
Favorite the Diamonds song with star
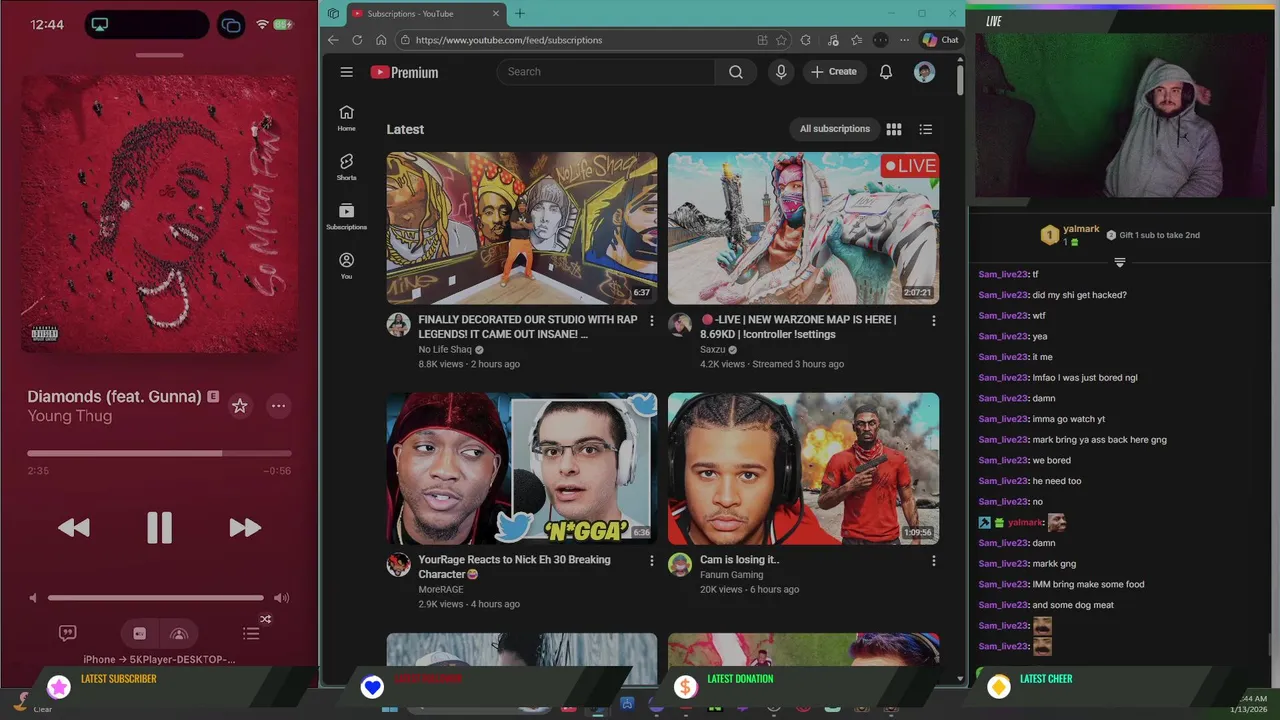(x=239, y=405)
